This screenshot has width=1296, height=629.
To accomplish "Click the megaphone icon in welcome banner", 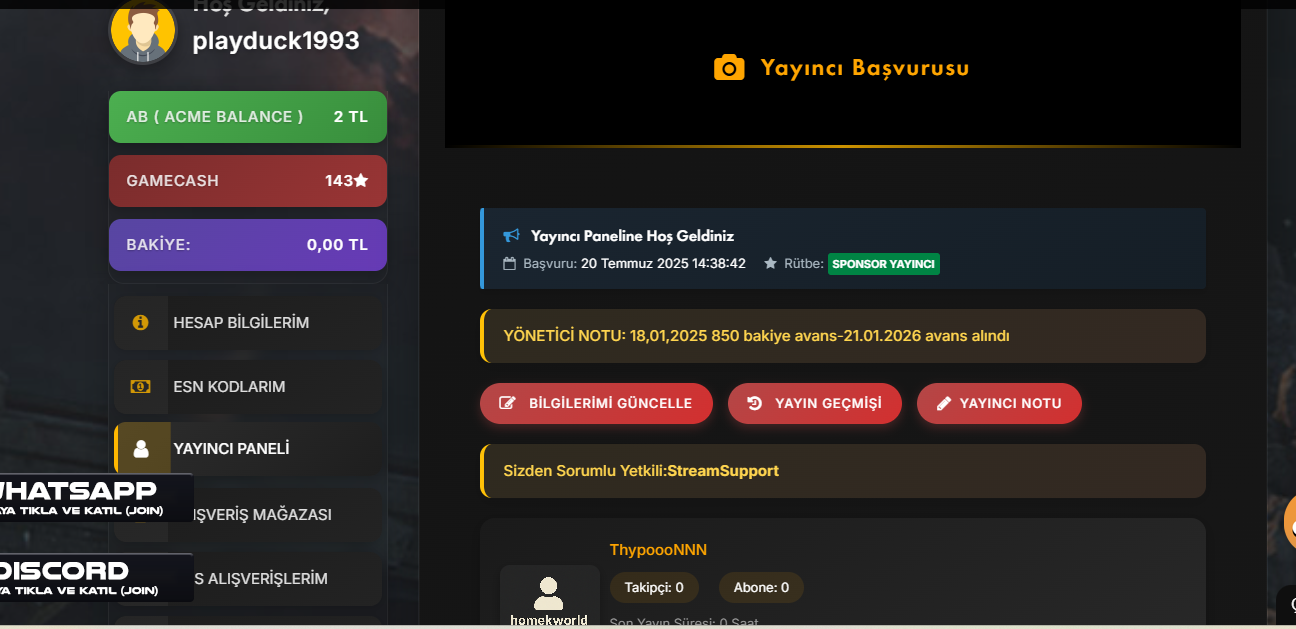I will click(511, 236).
